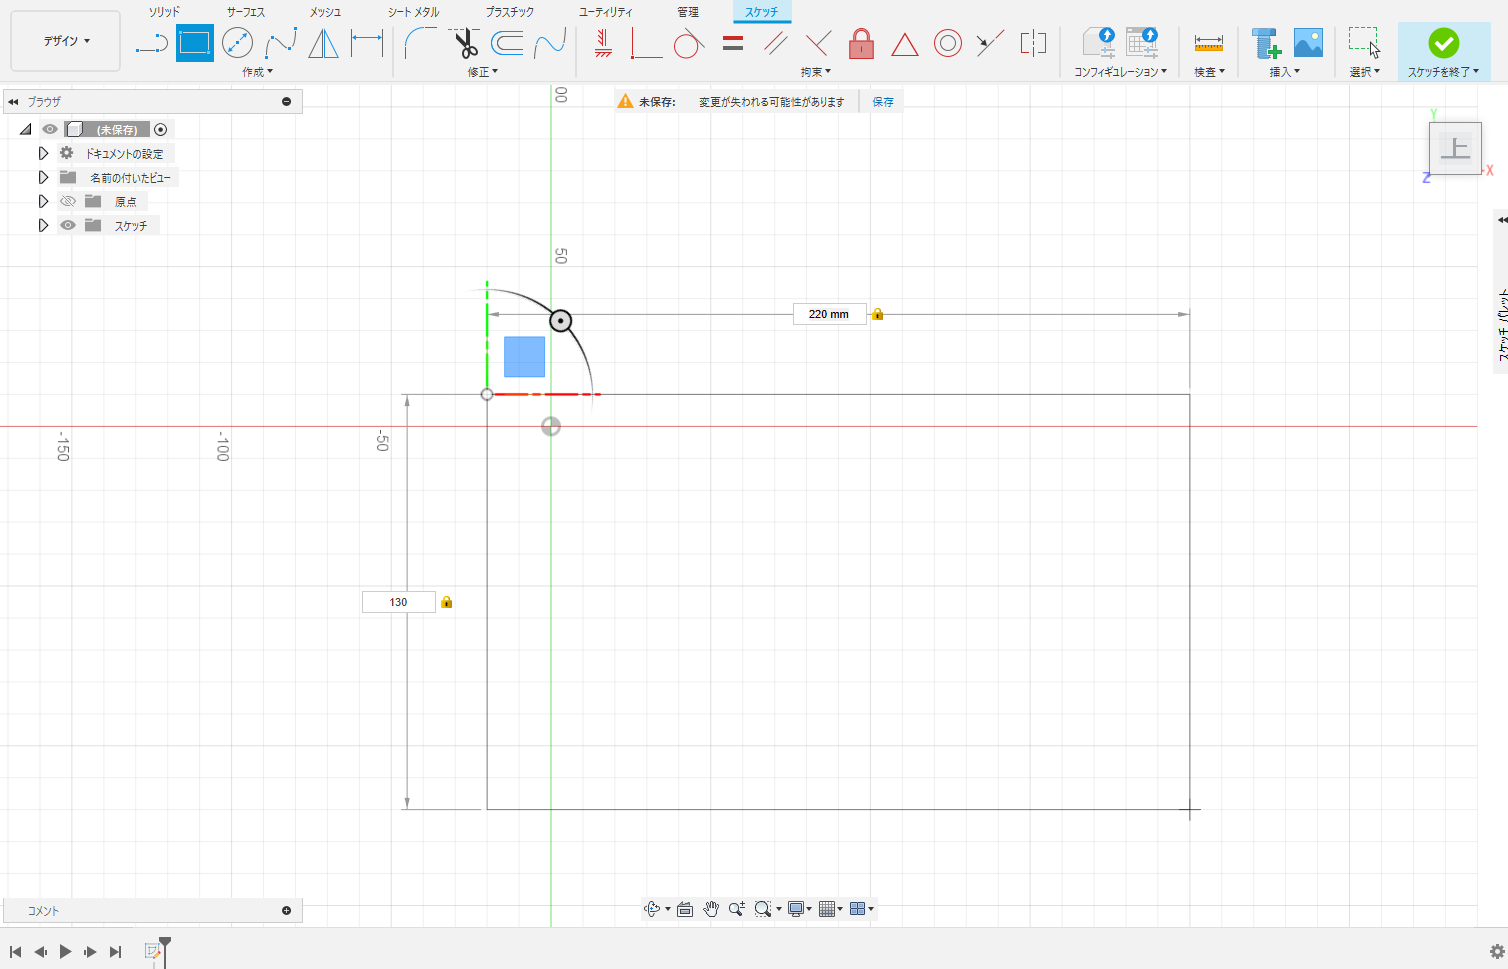
Task: Click the 保存 save link
Action: pos(883,102)
